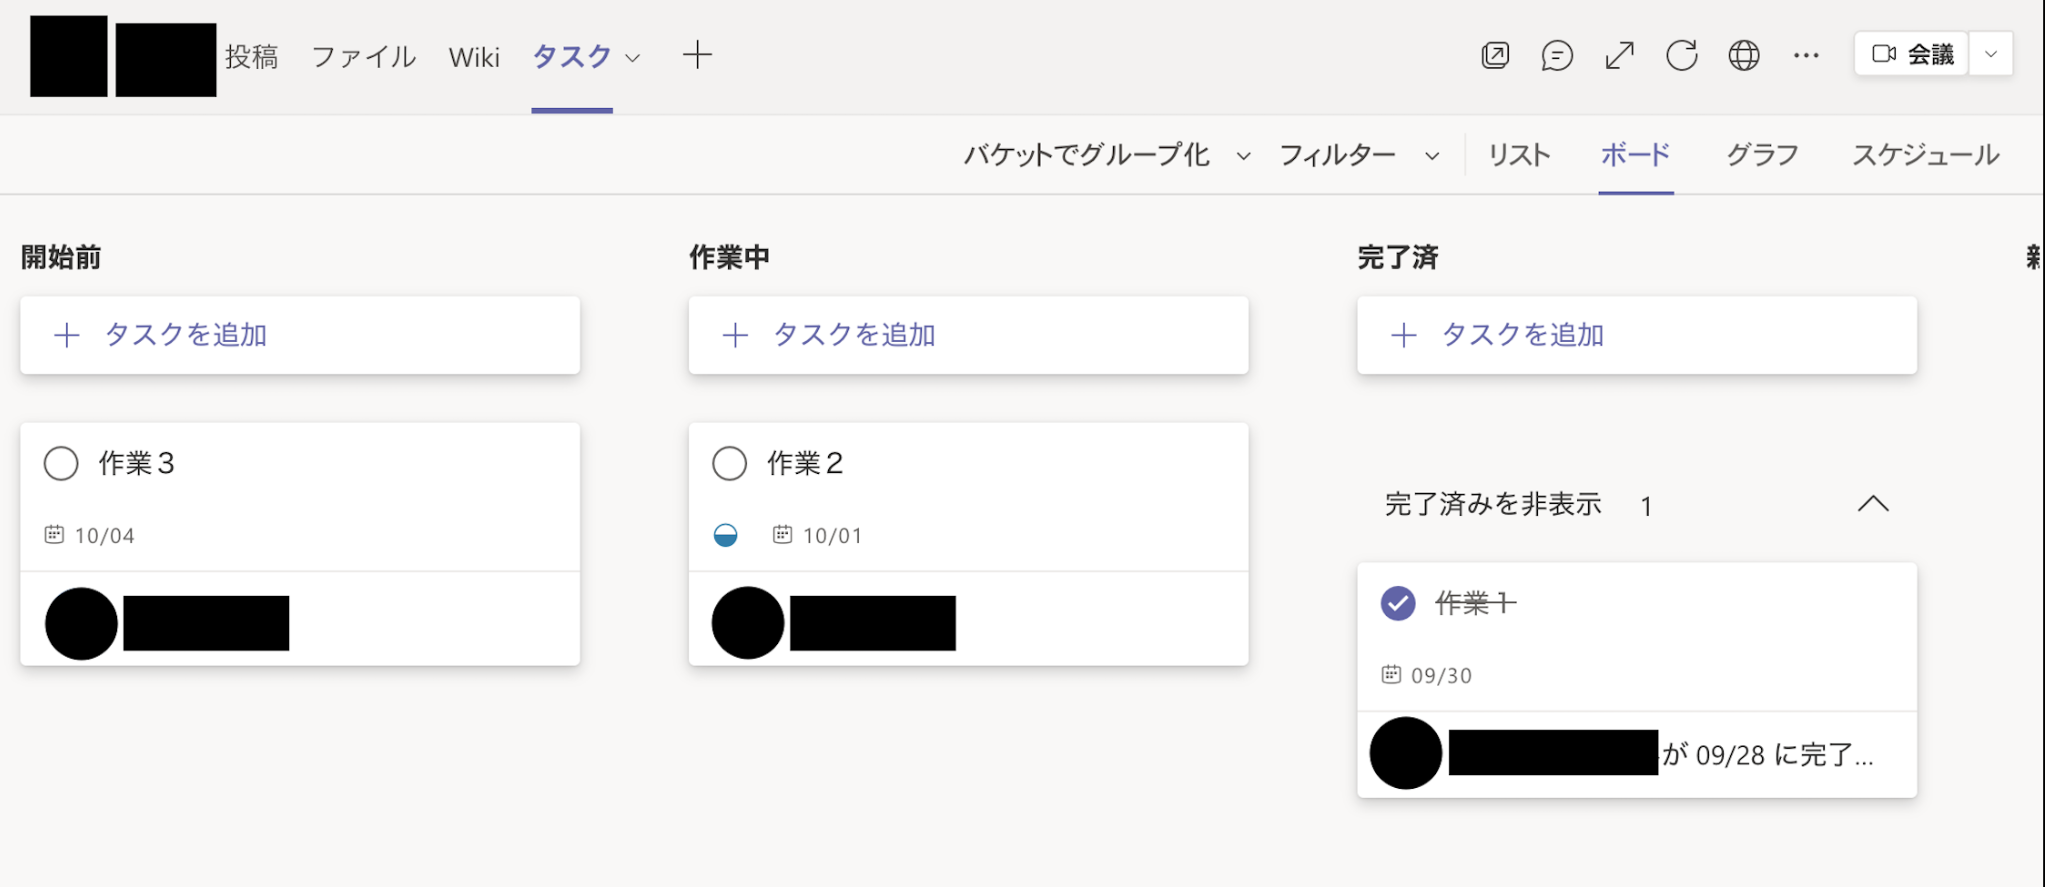Start a meeting with 会議 button
2045x887 pixels.
coord(1912,54)
